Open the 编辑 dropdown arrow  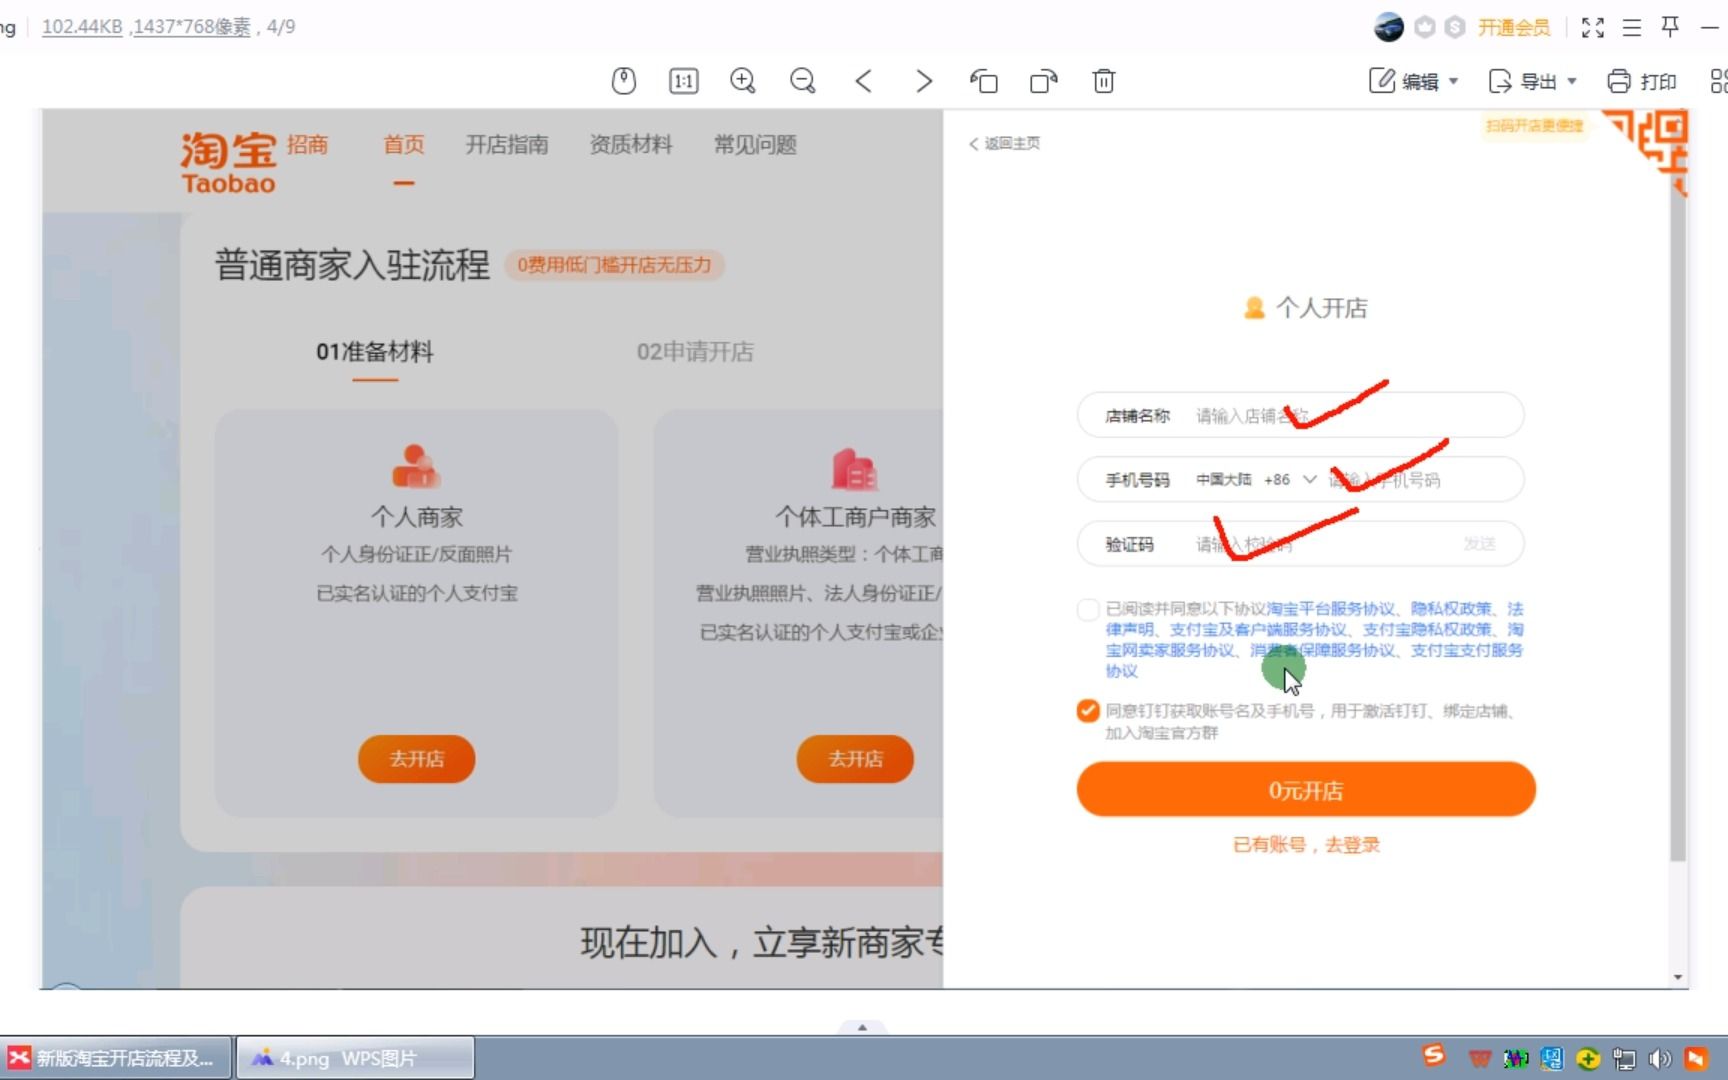pos(1454,81)
